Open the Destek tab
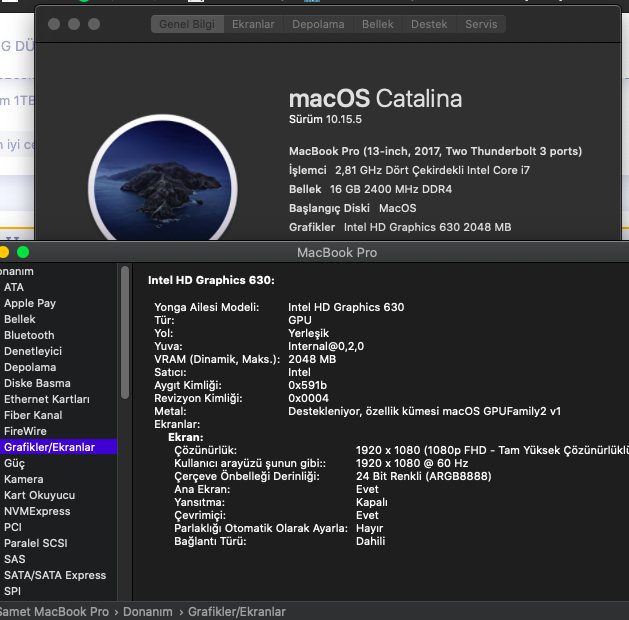The width and height of the screenshot is (629, 620). pos(430,24)
